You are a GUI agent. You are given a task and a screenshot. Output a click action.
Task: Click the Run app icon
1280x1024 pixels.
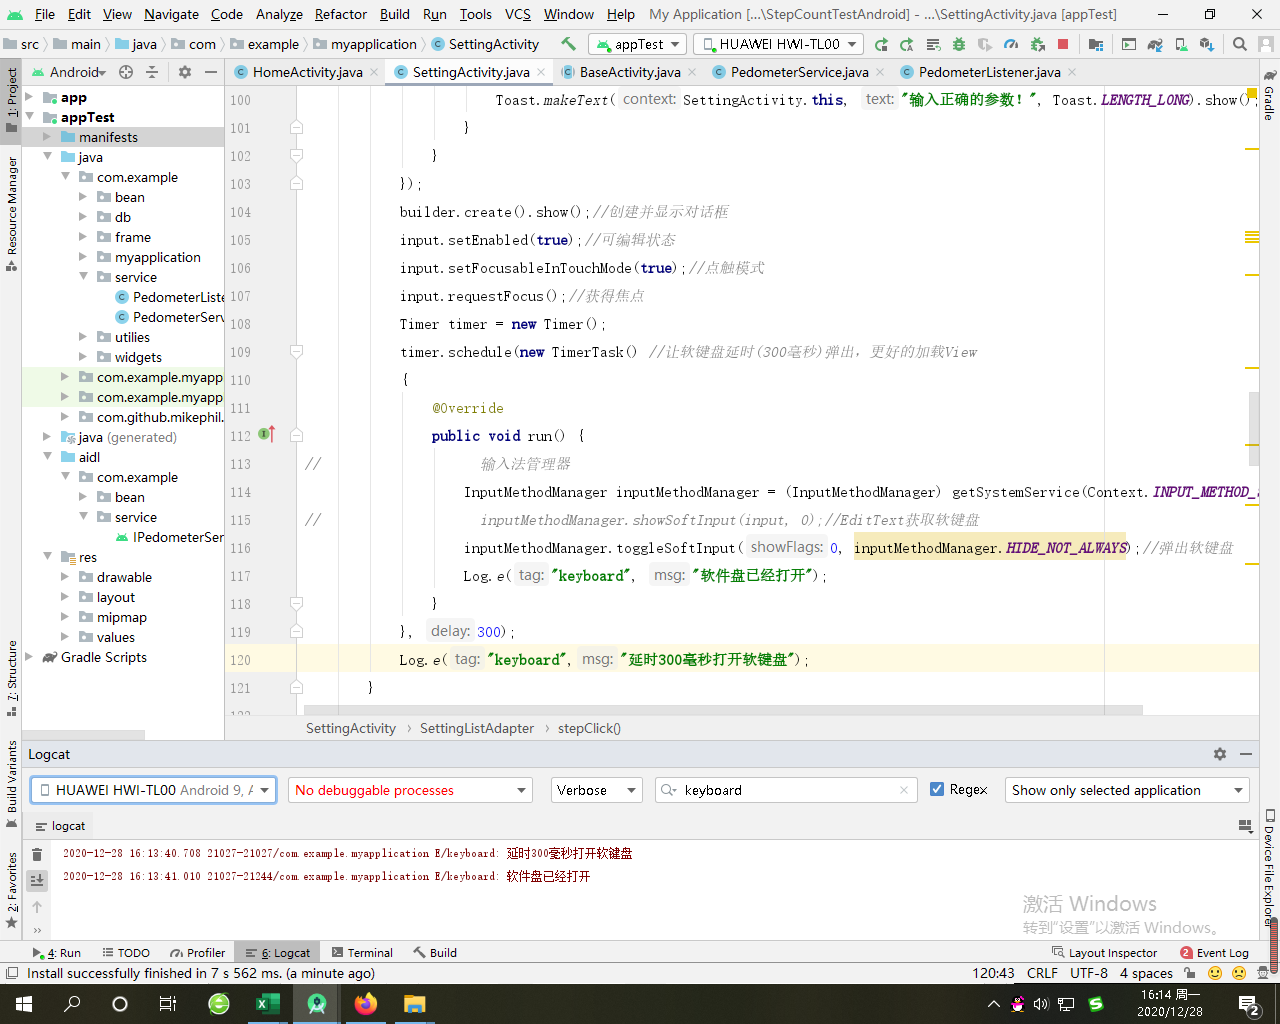(x=881, y=44)
